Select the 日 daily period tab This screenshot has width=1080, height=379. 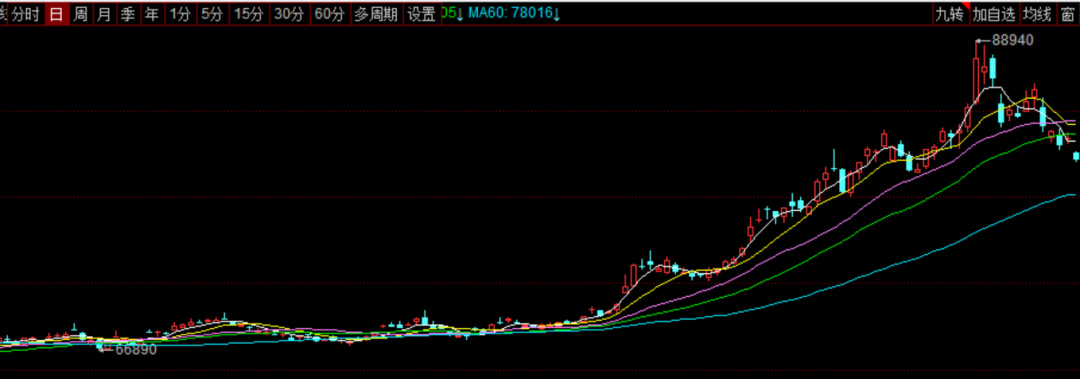coord(56,14)
